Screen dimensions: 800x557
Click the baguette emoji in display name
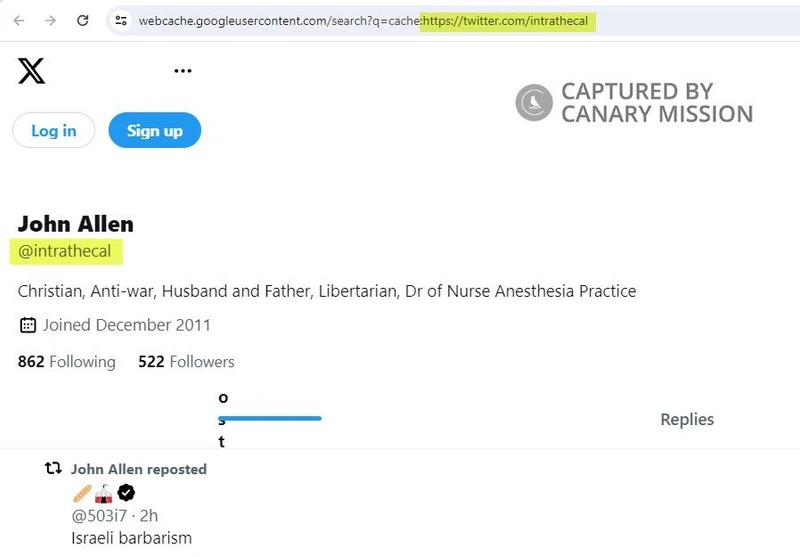[x=82, y=493]
